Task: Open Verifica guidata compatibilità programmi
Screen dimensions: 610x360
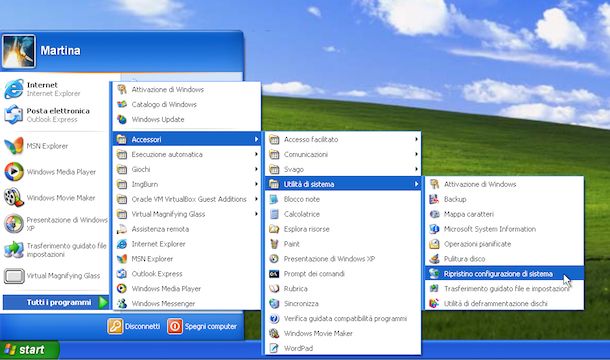Action: click(343, 319)
